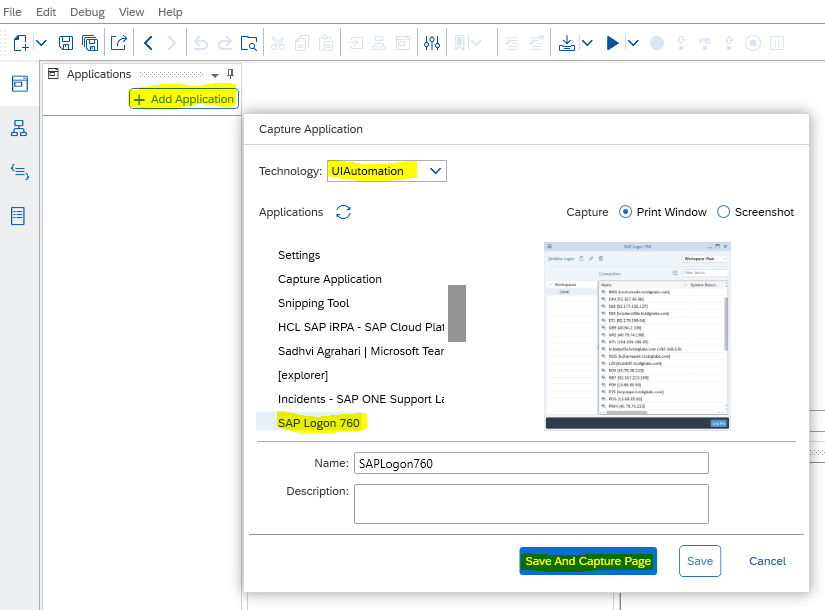Click the export project icon in toolbar
Image resolution: width=825 pixels, height=610 pixels.
tap(119, 43)
